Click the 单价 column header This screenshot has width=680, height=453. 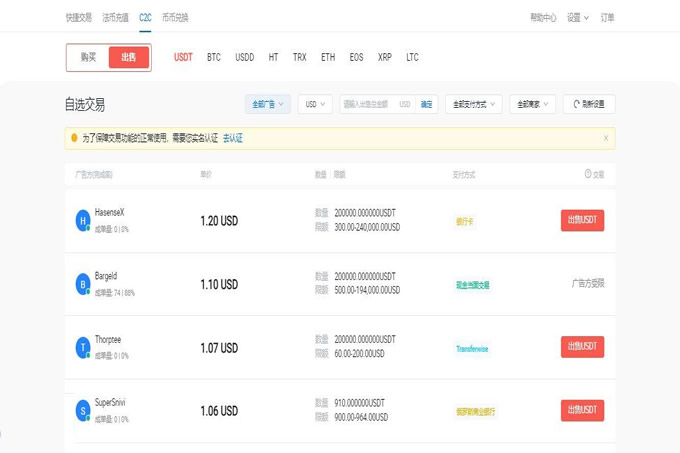[206, 175]
